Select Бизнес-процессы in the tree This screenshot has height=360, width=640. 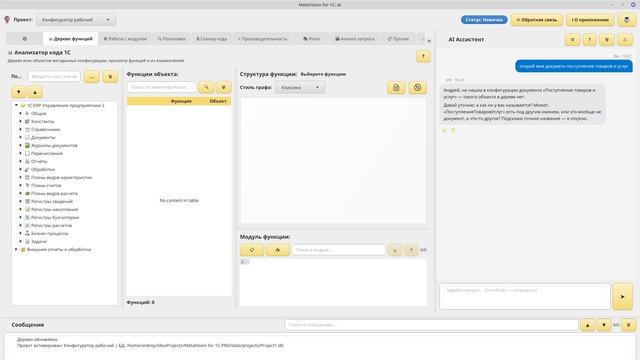tap(49, 233)
